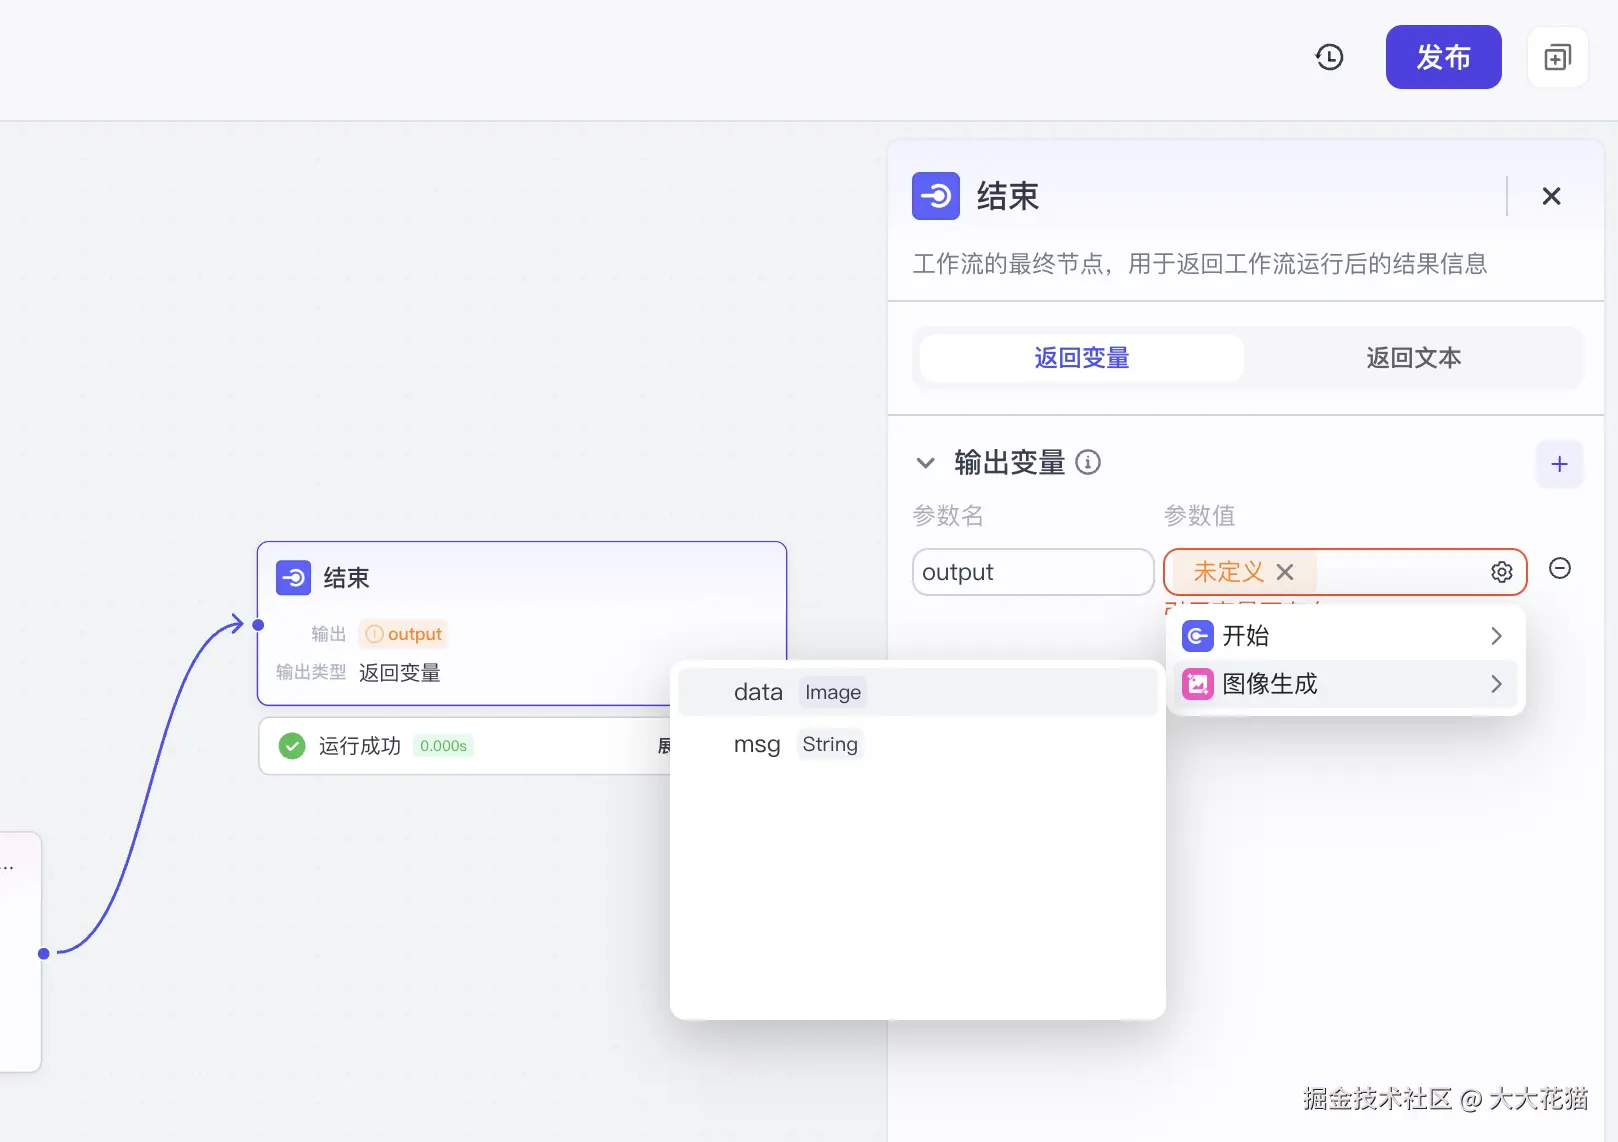Image resolution: width=1618 pixels, height=1142 pixels.
Task: Click the 结束 node icon in panel header
Action: [936, 196]
